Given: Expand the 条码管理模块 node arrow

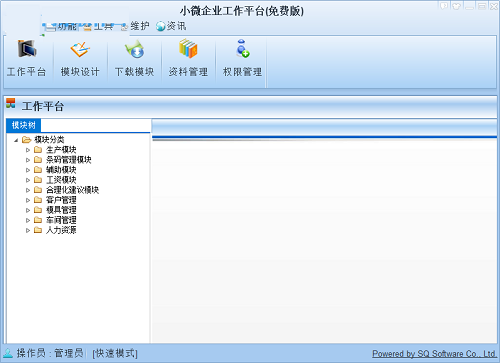Looking at the screenshot, I should (28, 160).
